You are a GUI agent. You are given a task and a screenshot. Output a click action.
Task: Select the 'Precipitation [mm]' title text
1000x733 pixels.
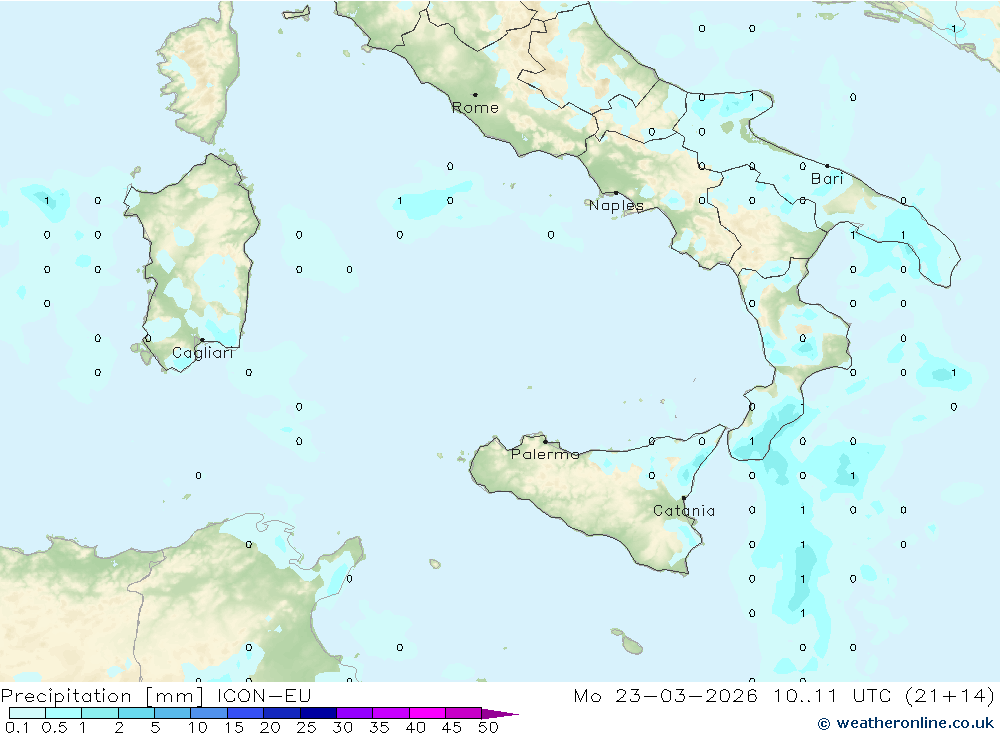tap(102, 696)
